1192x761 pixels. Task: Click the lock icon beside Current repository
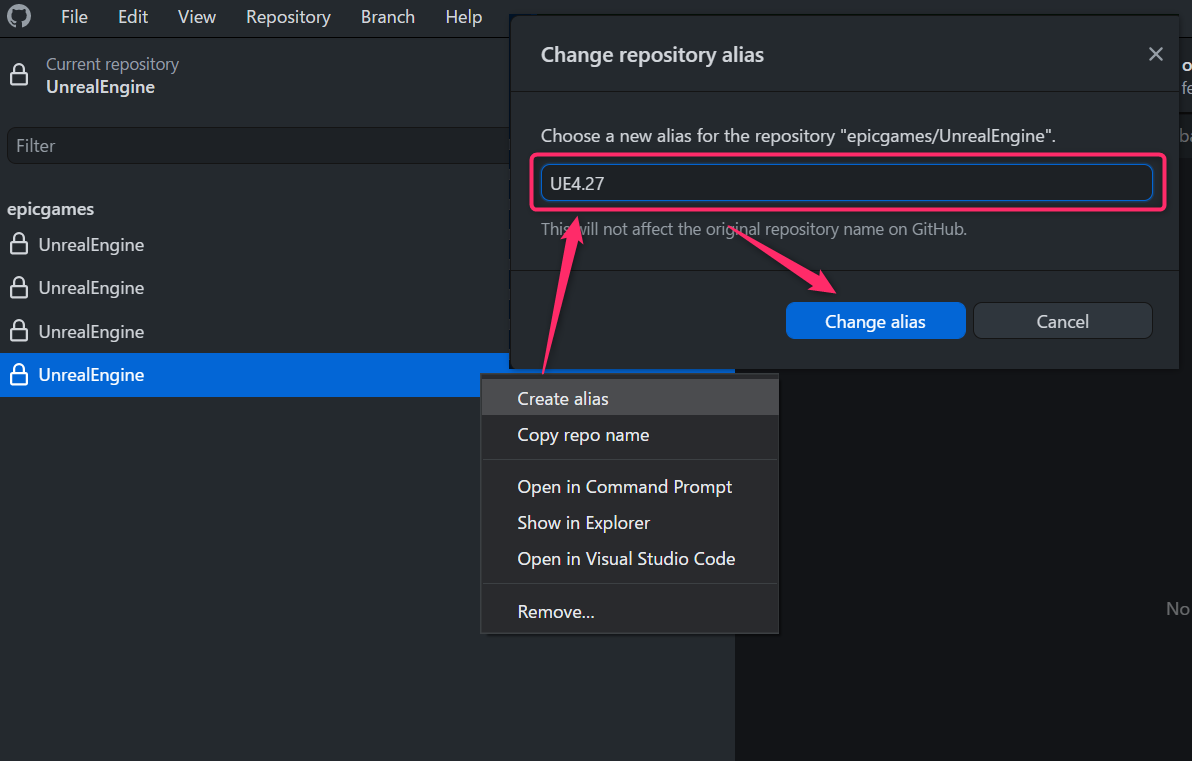[19, 75]
